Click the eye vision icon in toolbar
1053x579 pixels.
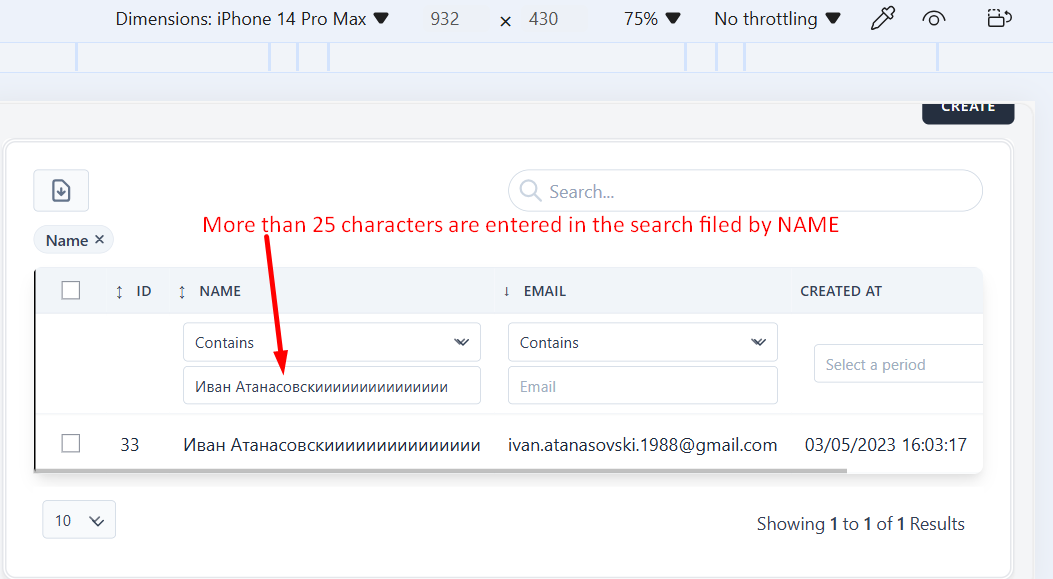click(934, 19)
